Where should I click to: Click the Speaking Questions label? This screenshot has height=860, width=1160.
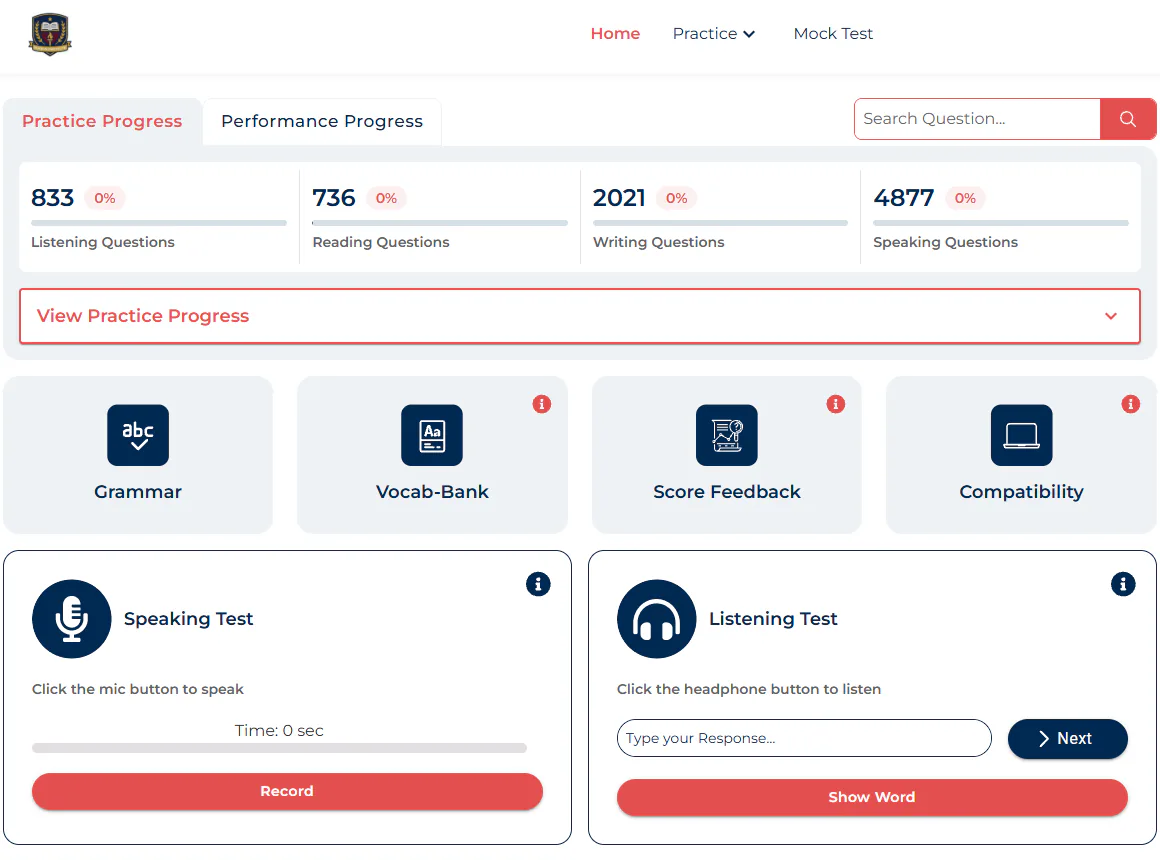(945, 242)
